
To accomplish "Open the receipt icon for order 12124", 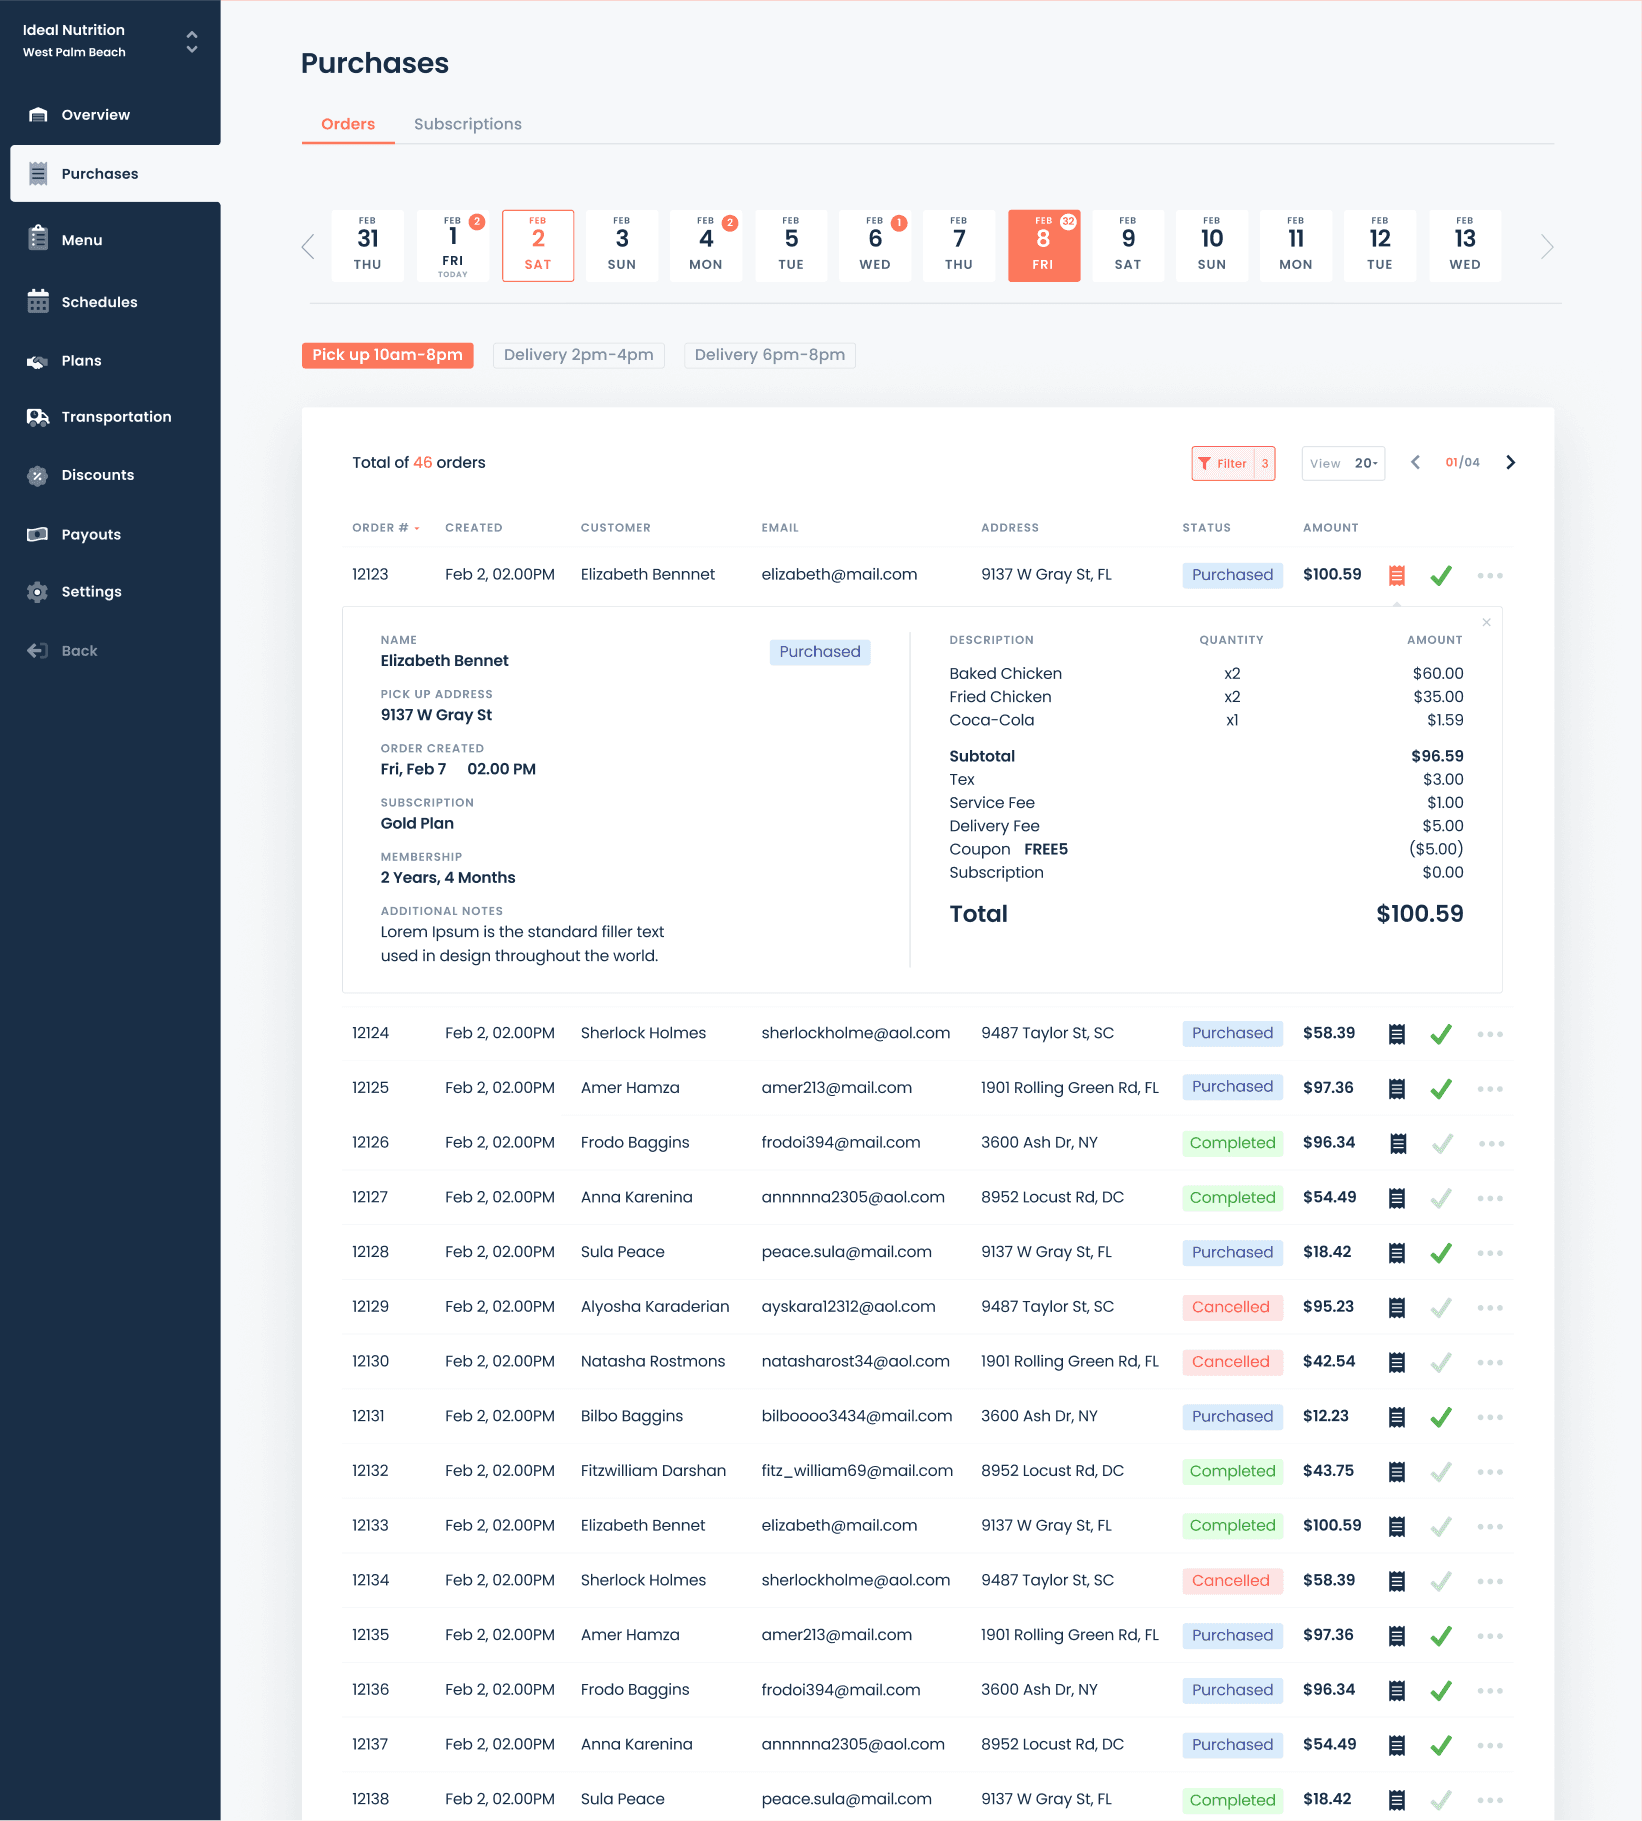I will [x=1397, y=1034].
